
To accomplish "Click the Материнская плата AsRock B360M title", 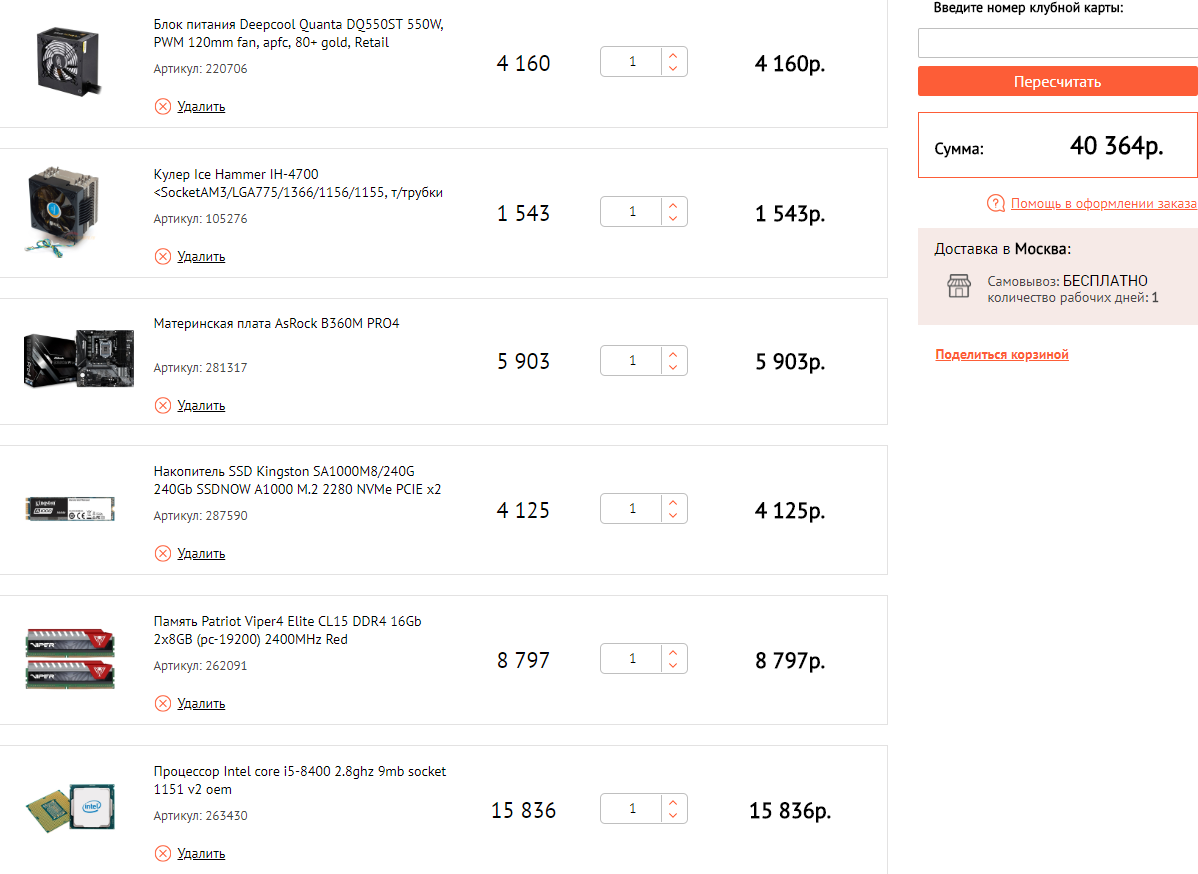I will click(276, 324).
